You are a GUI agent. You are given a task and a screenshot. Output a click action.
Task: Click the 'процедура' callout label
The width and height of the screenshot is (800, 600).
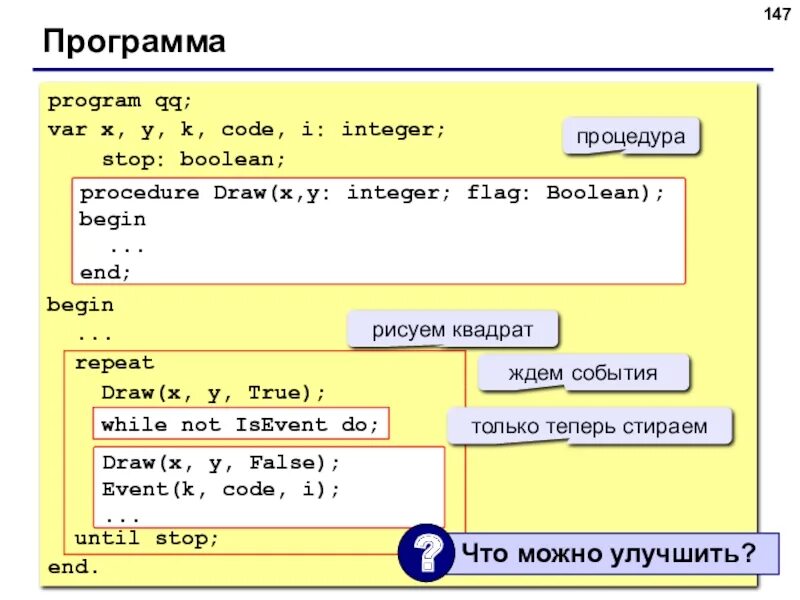coord(631,136)
